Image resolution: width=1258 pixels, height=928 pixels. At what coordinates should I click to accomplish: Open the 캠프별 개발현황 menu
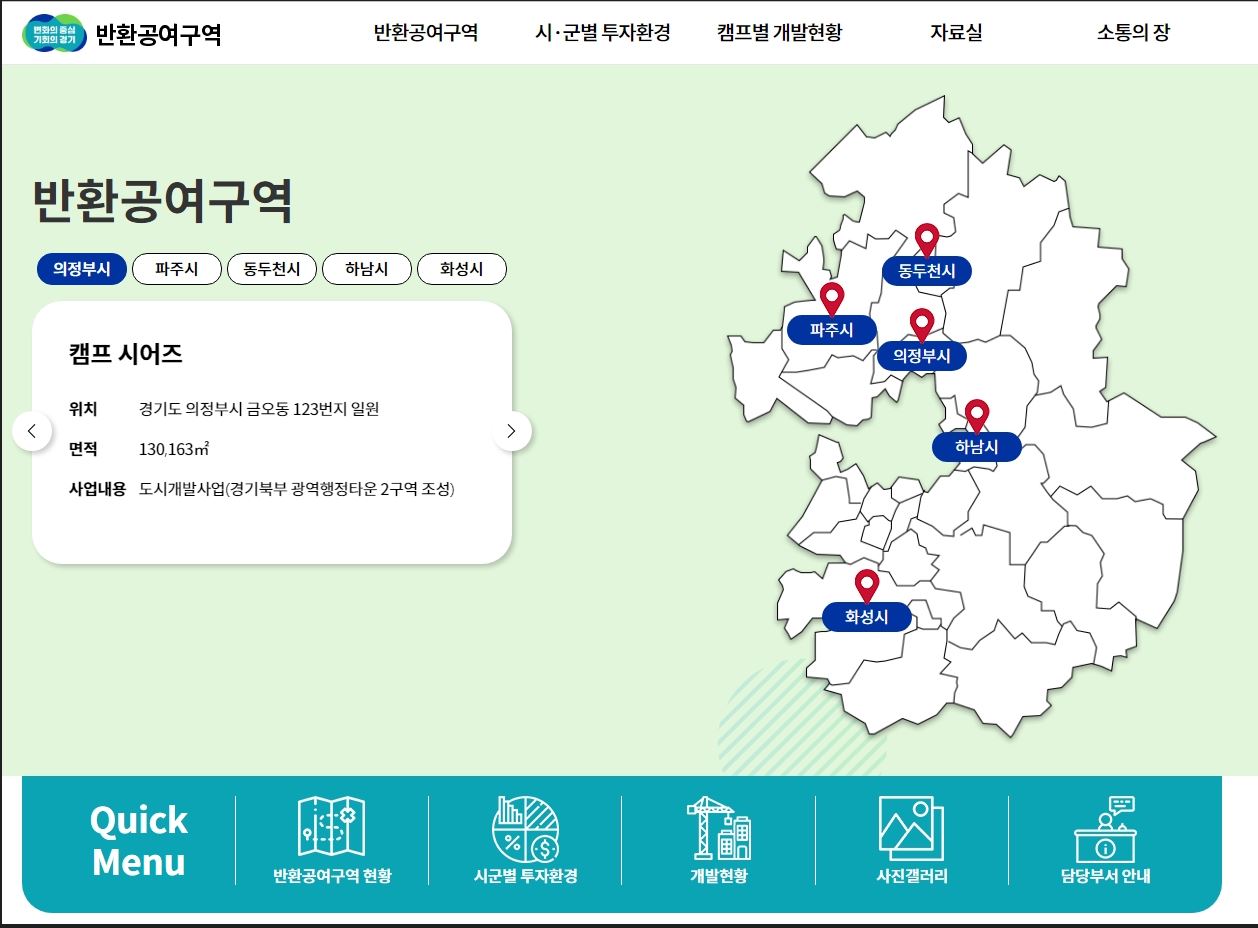[780, 33]
